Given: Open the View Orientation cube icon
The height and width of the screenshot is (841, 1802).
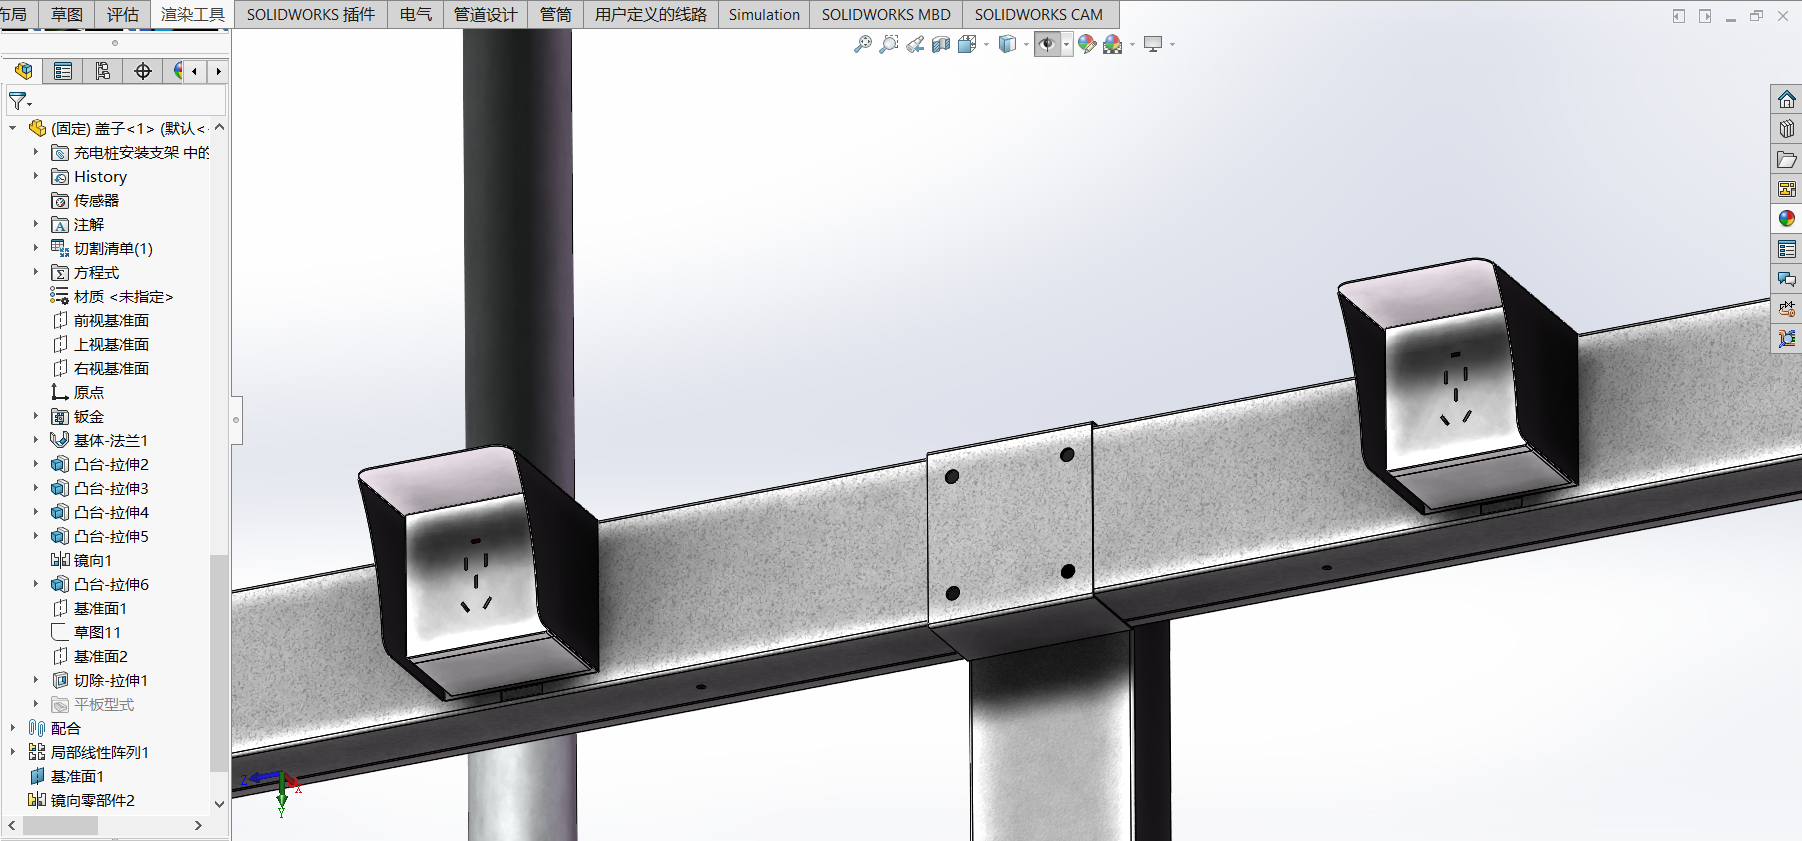Looking at the screenshot, I should tap(967, 44).
